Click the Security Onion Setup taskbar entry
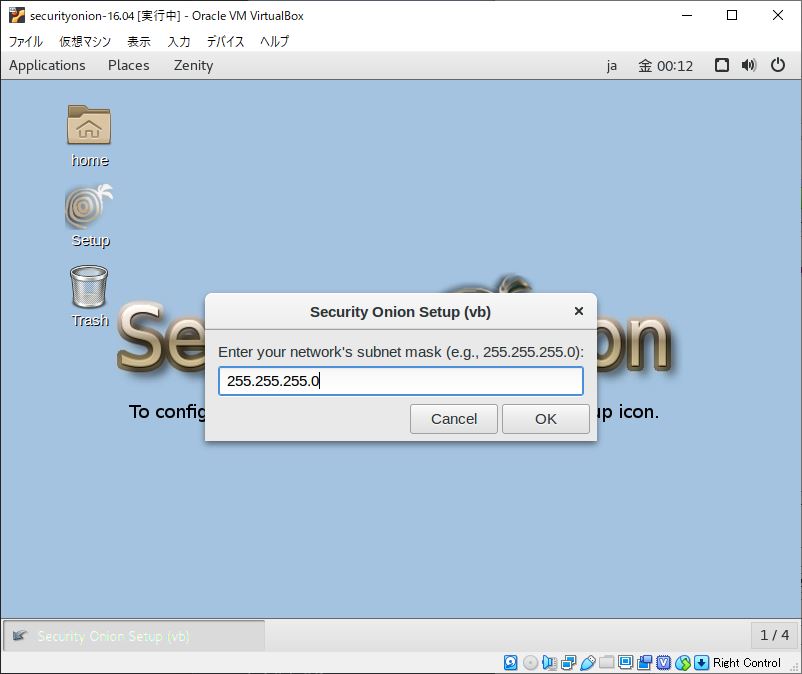Viewport: 802px width, 674px height. coord(134,636)
